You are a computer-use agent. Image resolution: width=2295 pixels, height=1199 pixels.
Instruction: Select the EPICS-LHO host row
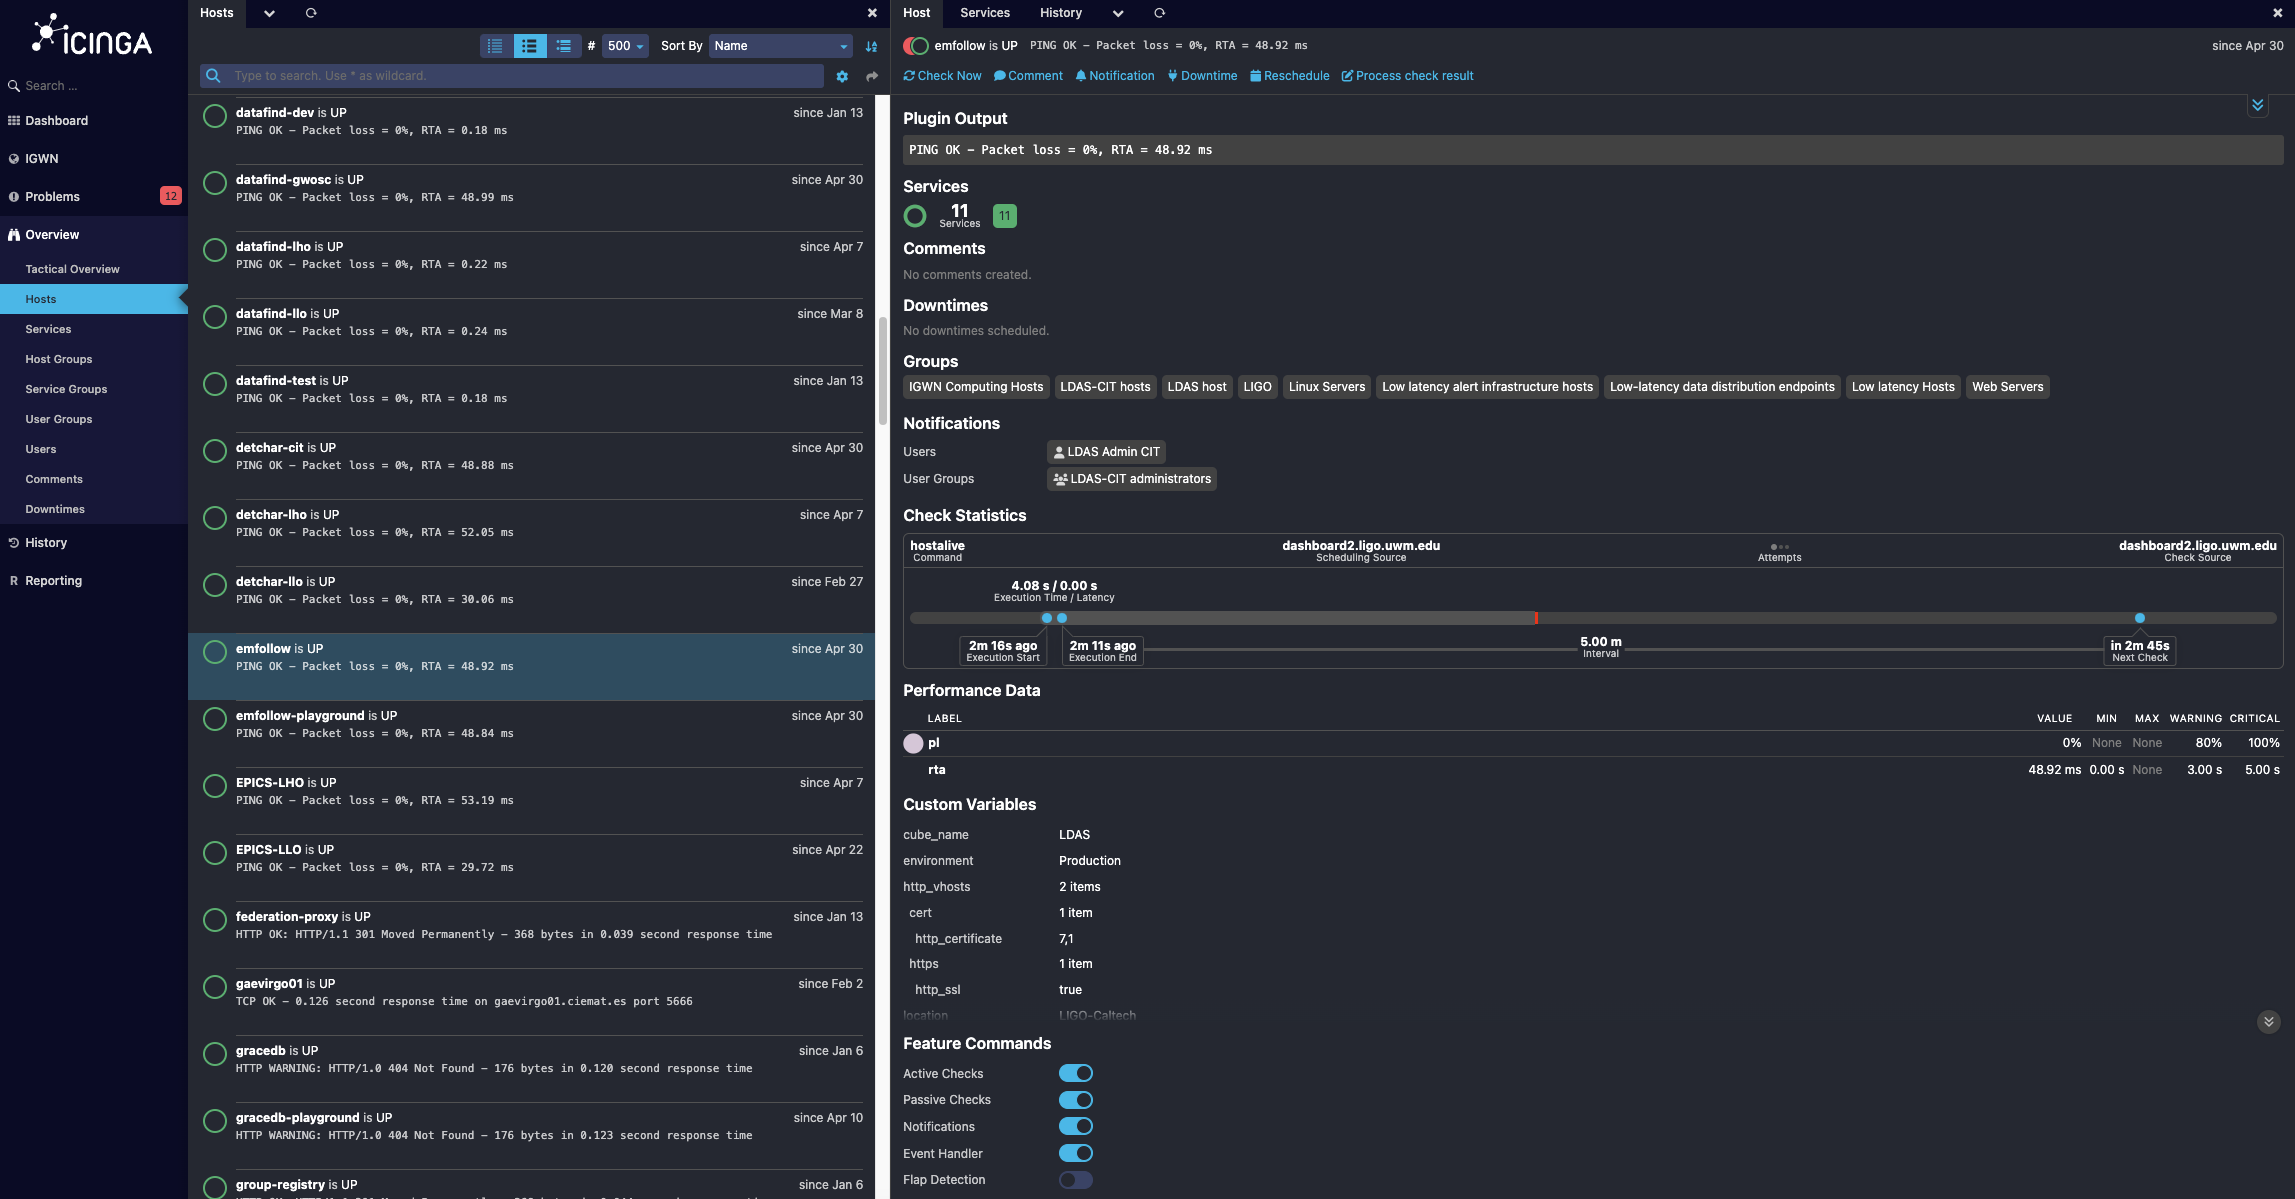[531, 801]
